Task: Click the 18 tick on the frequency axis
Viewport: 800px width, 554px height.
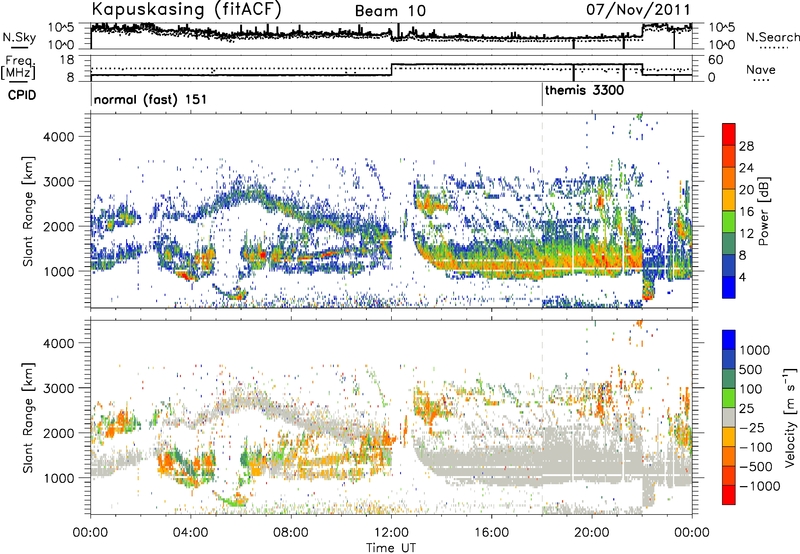Action: [67, 60]
